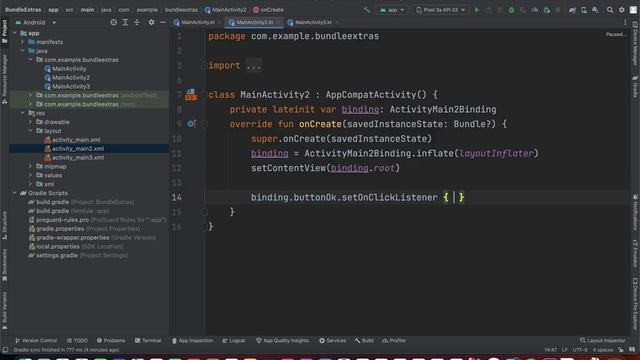Viewport: 640px width, 360px height.
Task: Open Build Variants side tab
Action: (4, 310)
